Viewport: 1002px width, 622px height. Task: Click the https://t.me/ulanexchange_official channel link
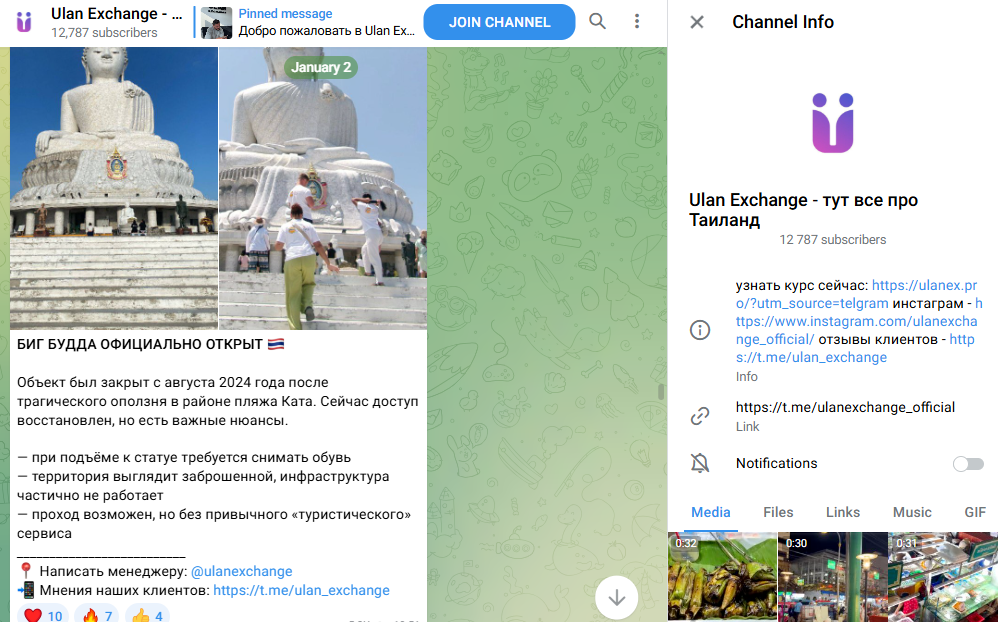(x=845, y=407)
